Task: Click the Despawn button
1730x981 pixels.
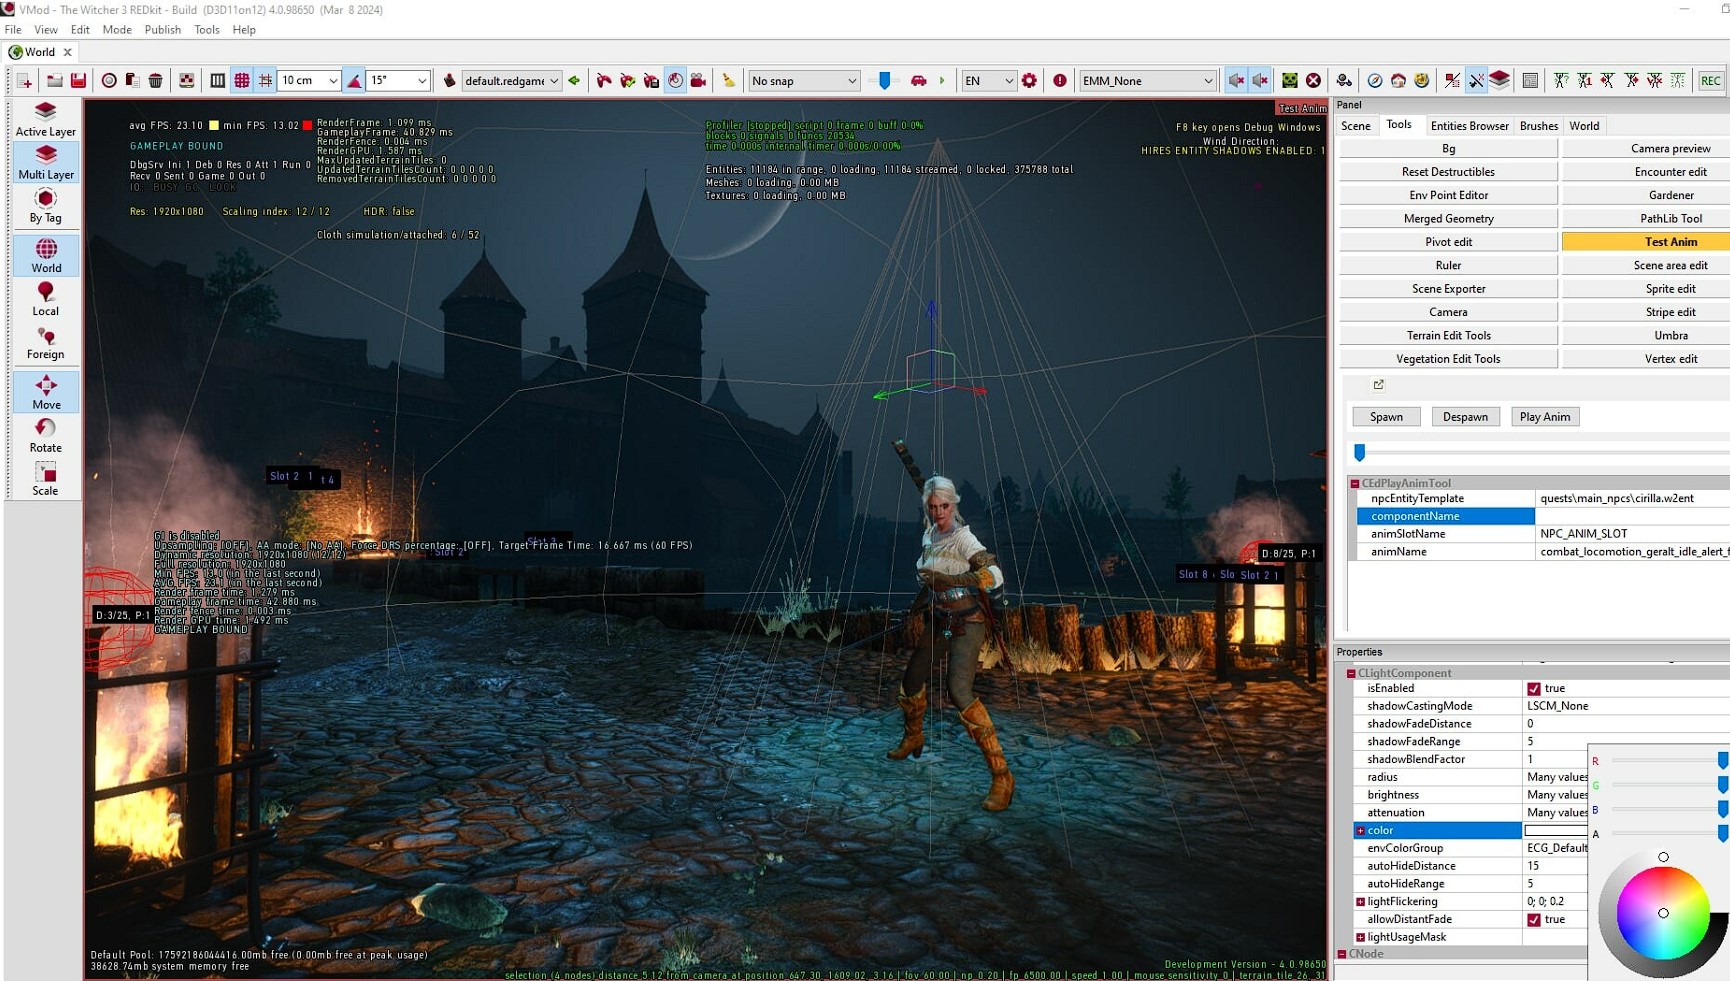Action: [x=1465, y=417]
